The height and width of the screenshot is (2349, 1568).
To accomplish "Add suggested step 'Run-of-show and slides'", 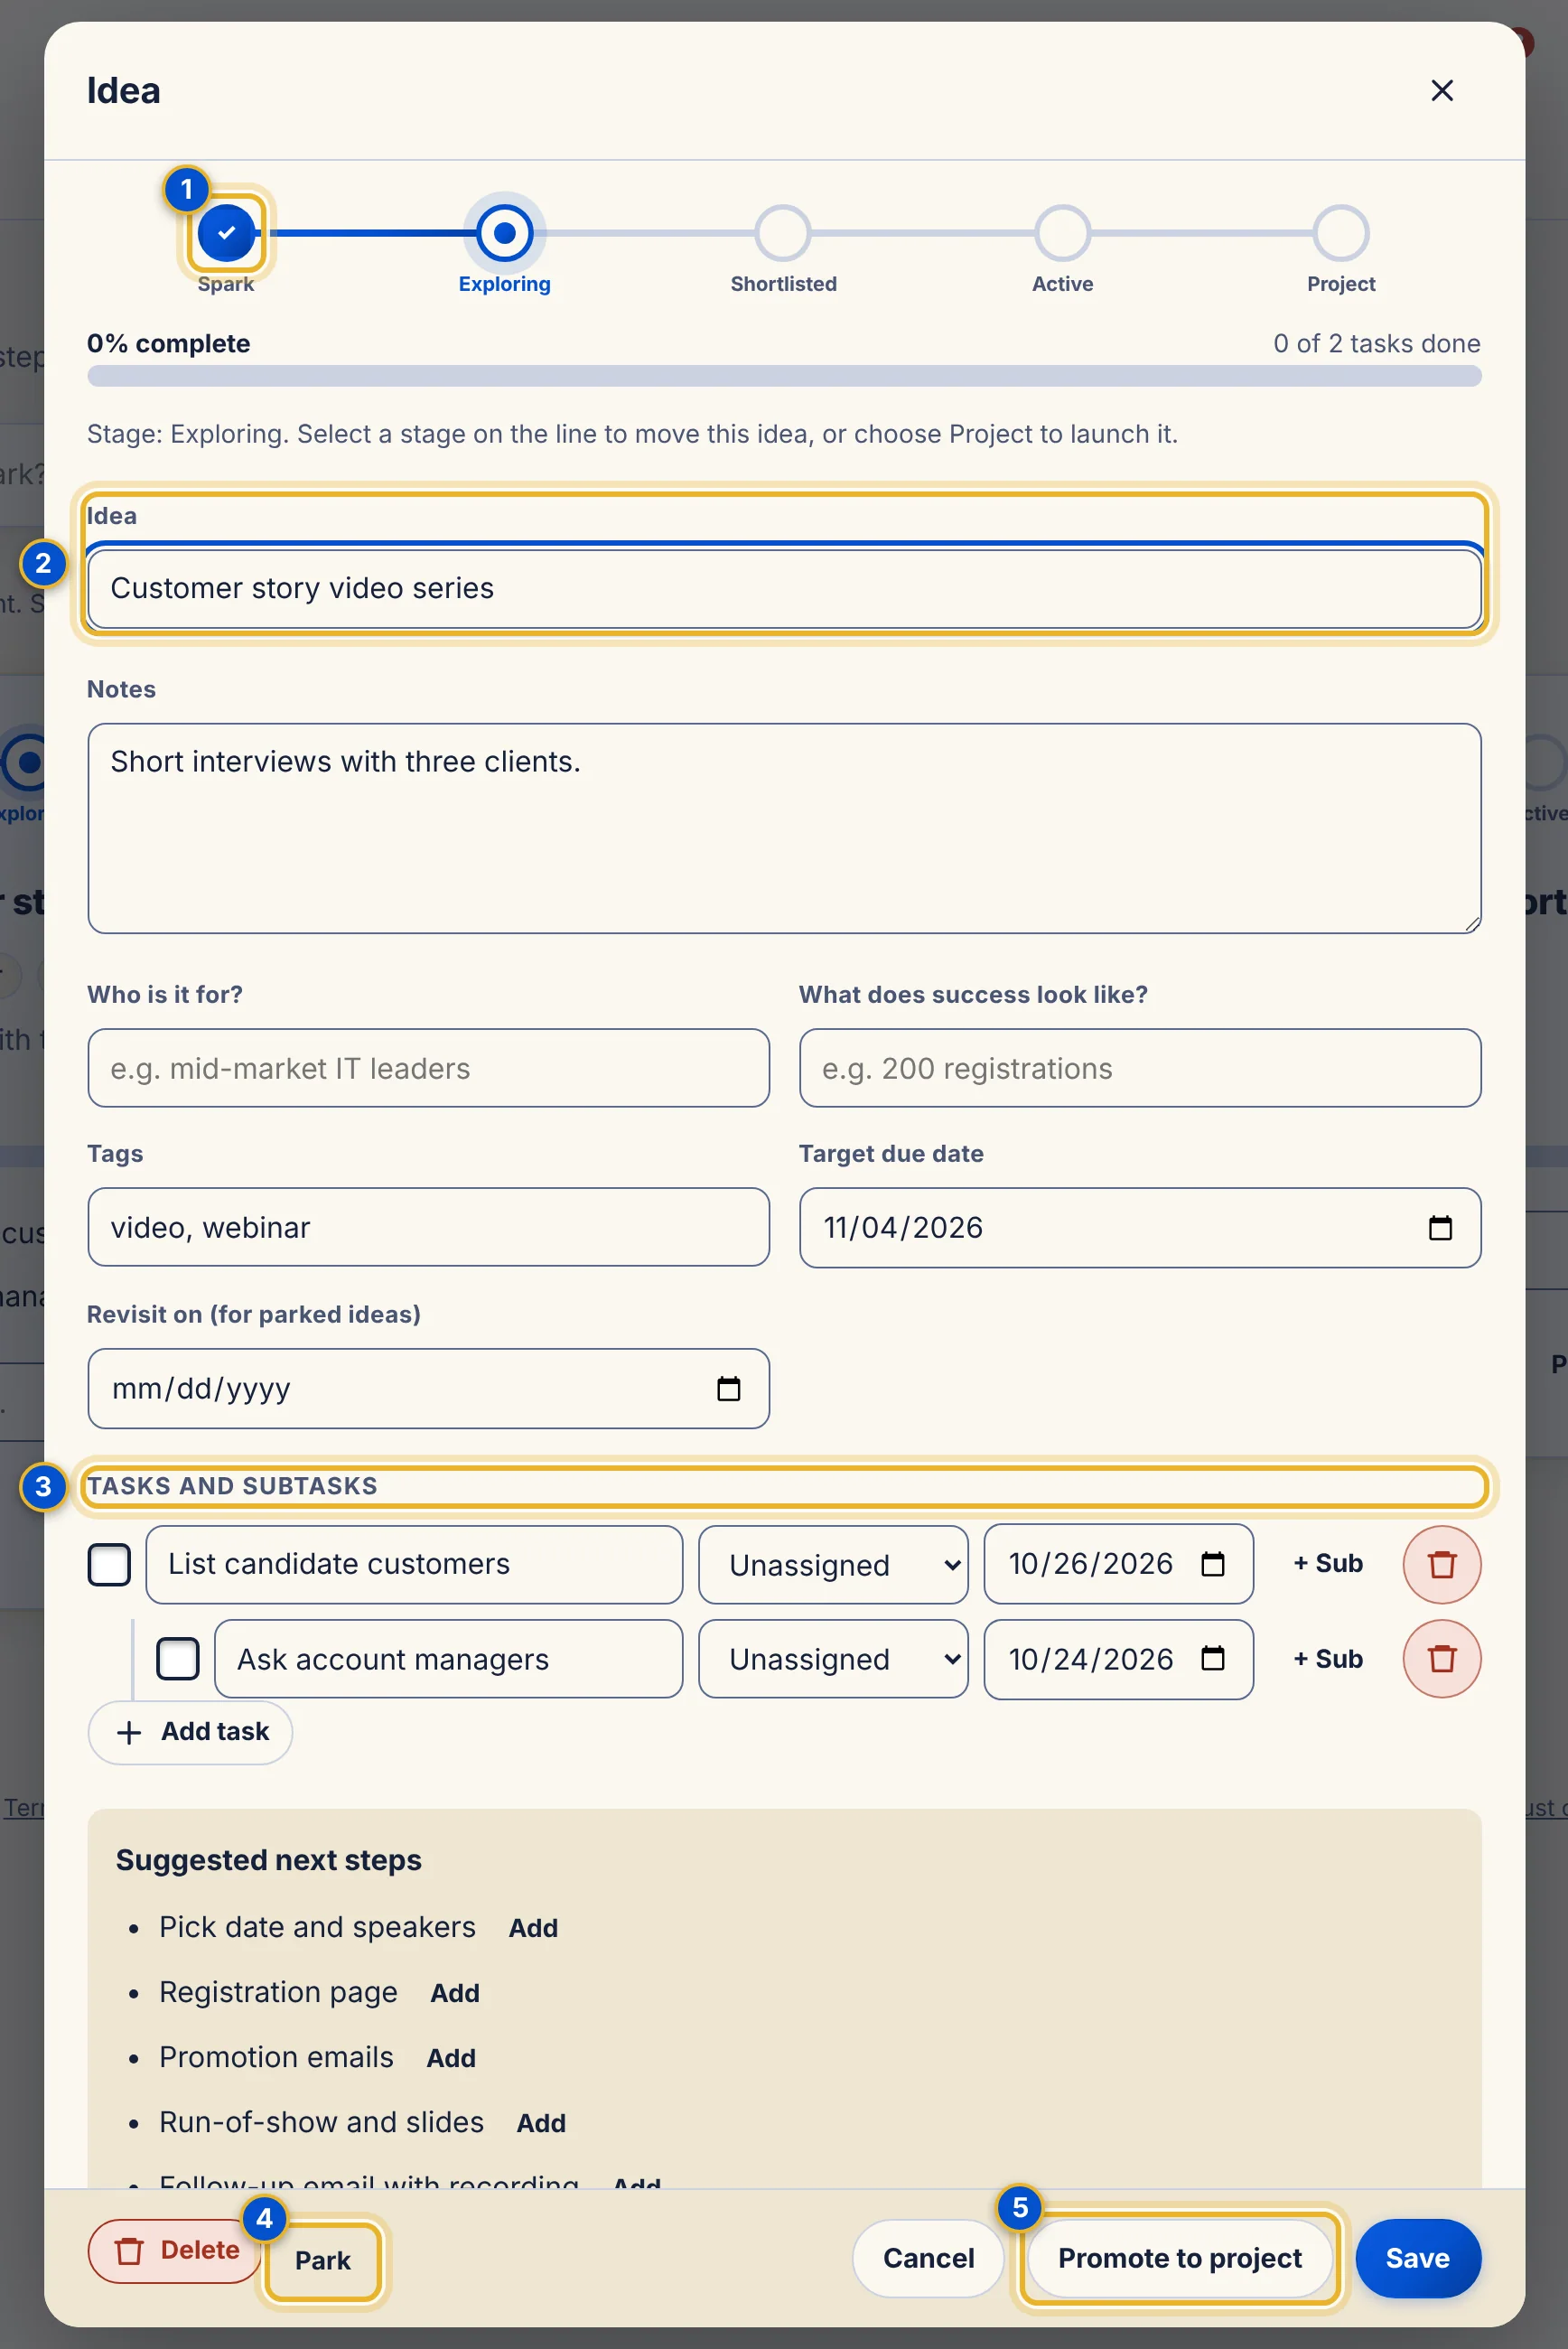I will pos(541,2122).
